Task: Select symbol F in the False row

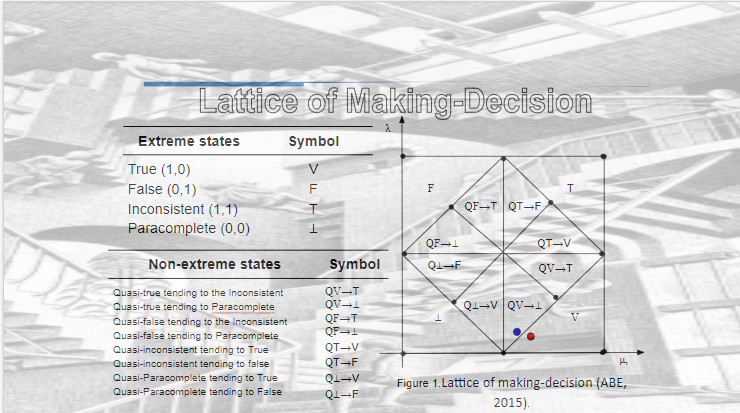Action: (x=312, y=189)
